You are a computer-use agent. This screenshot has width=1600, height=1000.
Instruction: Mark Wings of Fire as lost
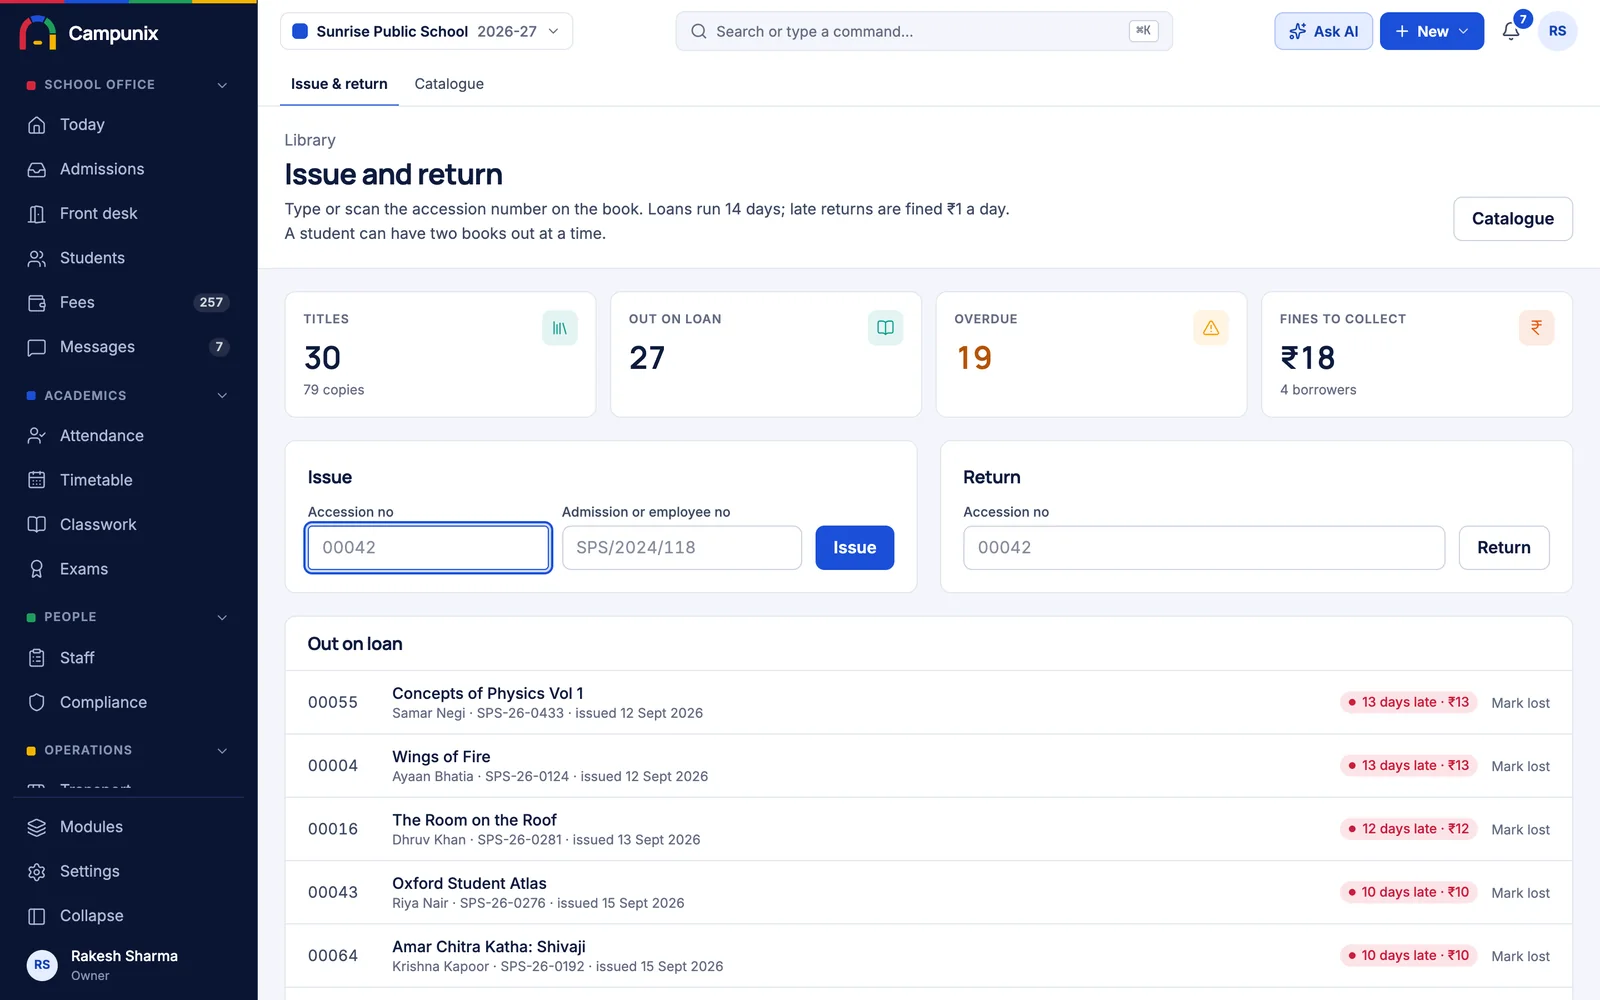pos(1520,766)
